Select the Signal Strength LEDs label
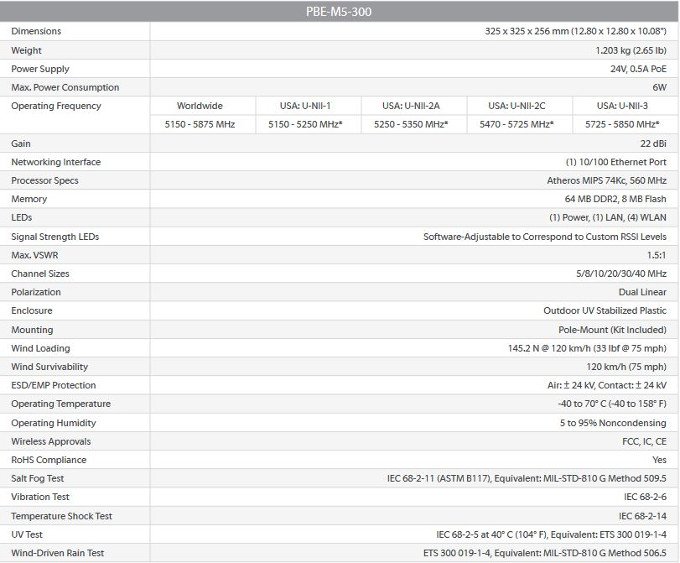This screenshot has height=563, width=680. (55, 237)
